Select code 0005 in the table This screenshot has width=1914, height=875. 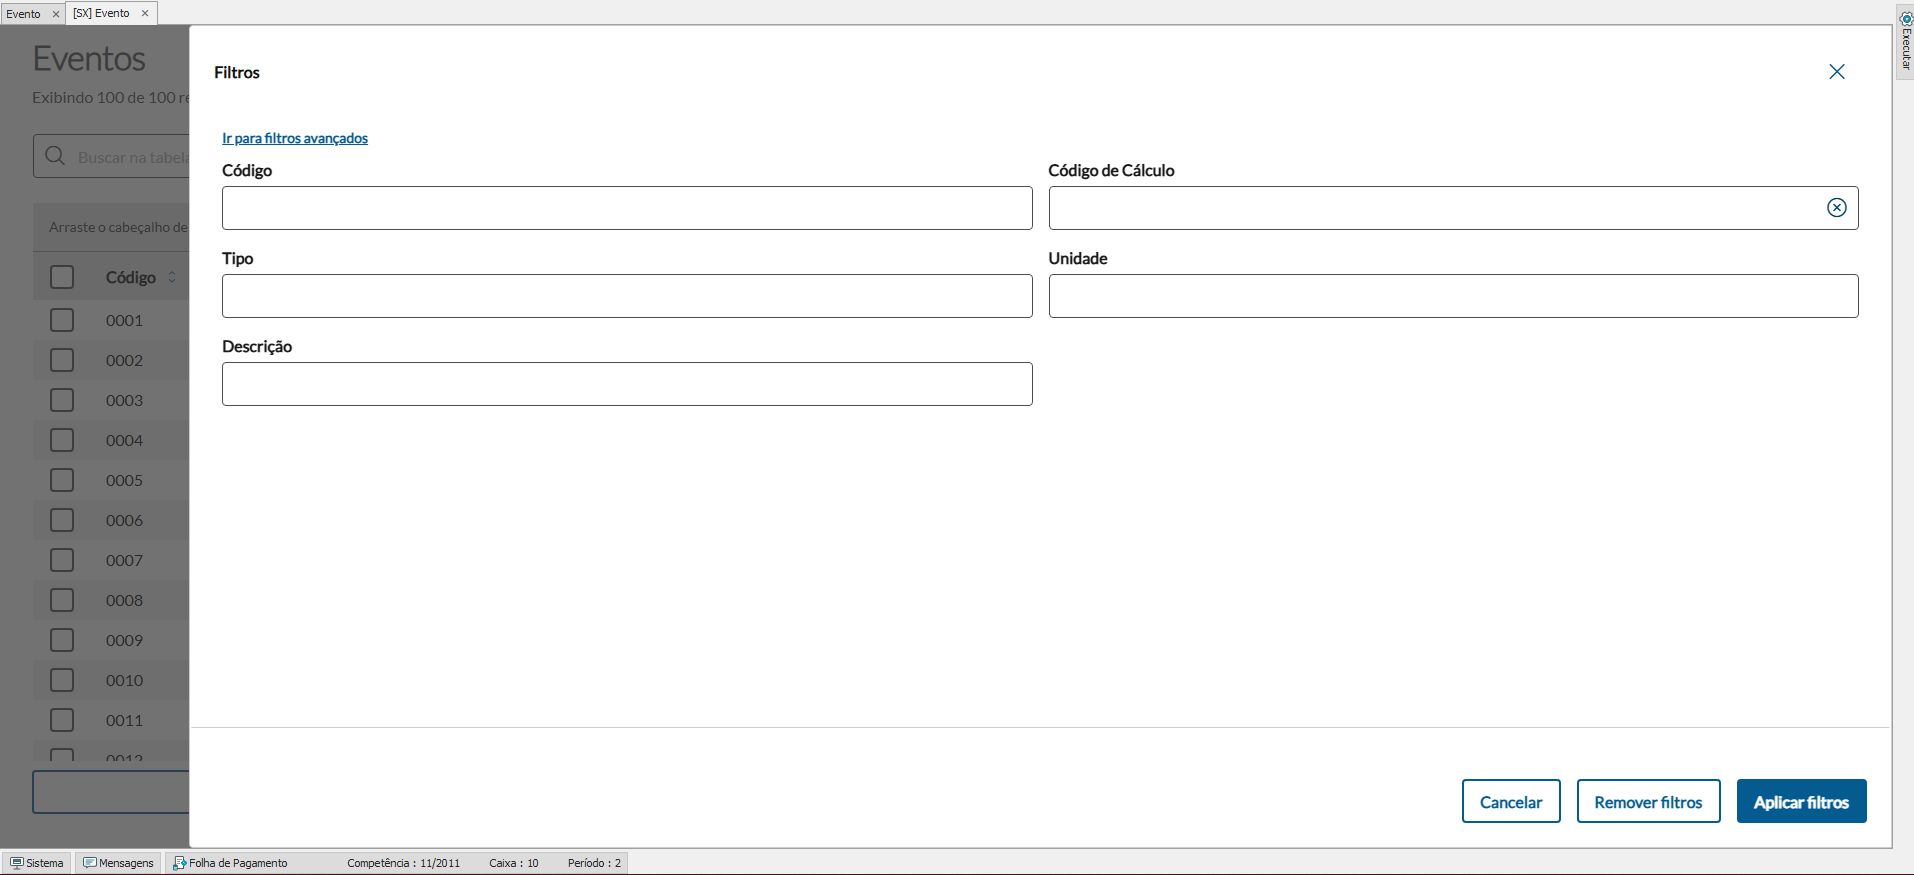click(x=124, y=480)
